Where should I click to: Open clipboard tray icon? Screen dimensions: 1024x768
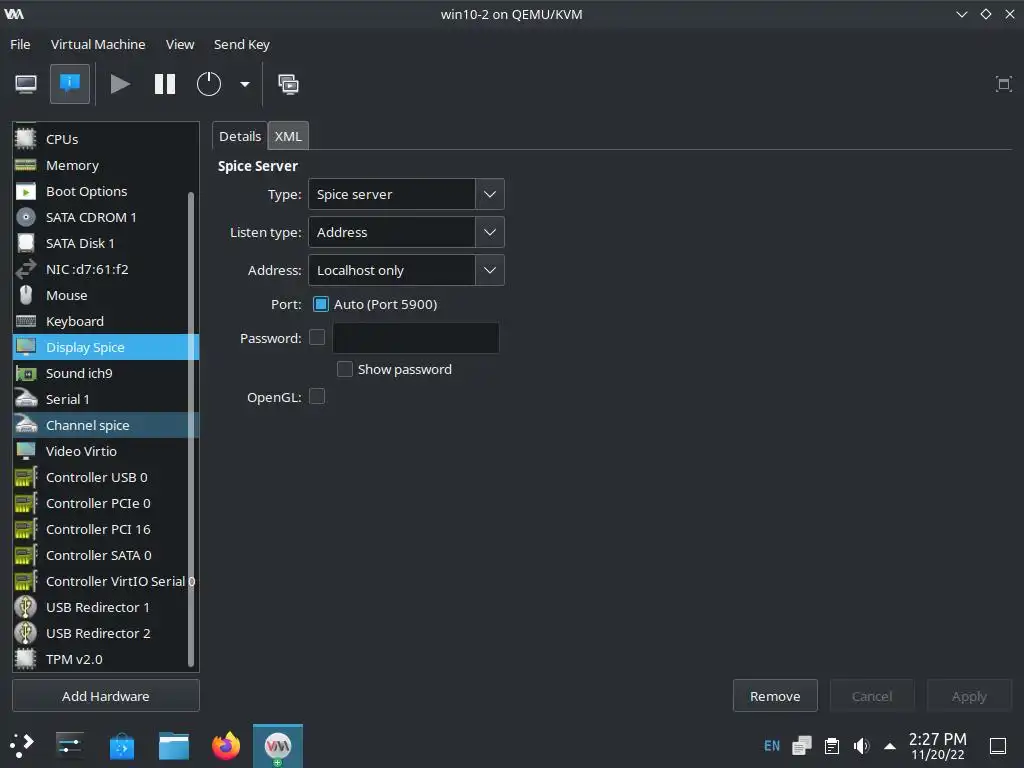(831, 746)
